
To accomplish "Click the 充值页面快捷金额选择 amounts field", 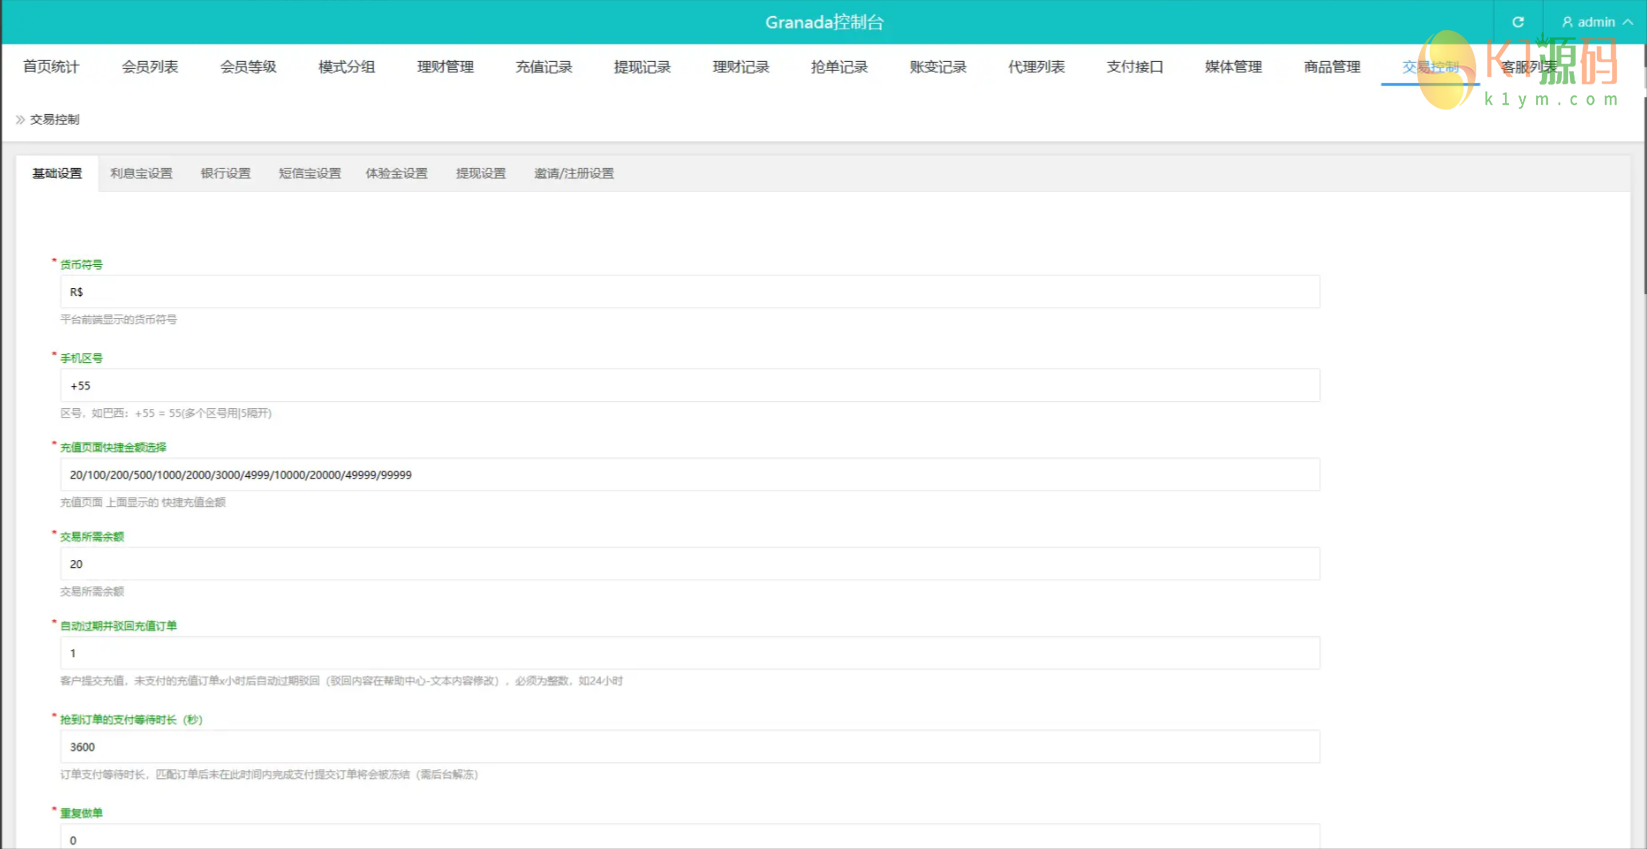I will (690, 475).
